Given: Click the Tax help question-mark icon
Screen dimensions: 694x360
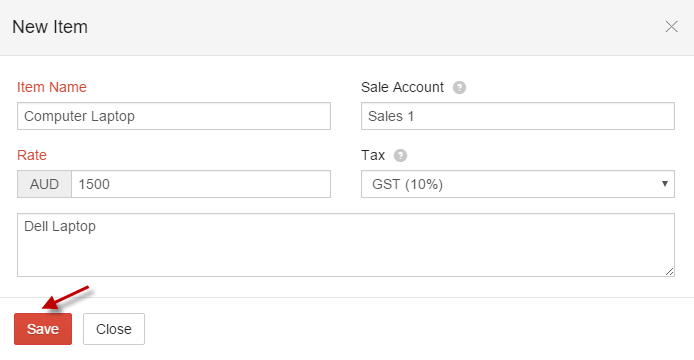Looking at the screenshot, I should pos(400,155).
